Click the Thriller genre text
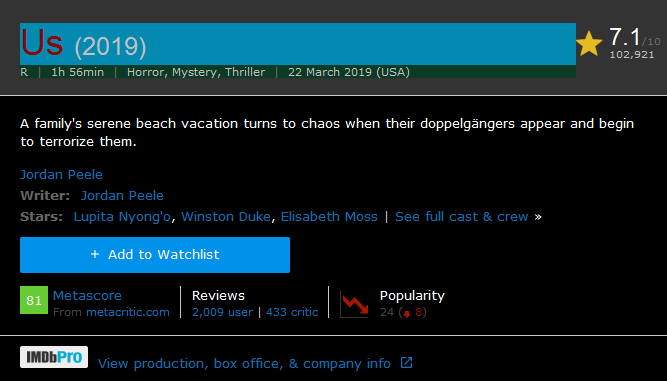667x381 pixels. coord(245,72)
